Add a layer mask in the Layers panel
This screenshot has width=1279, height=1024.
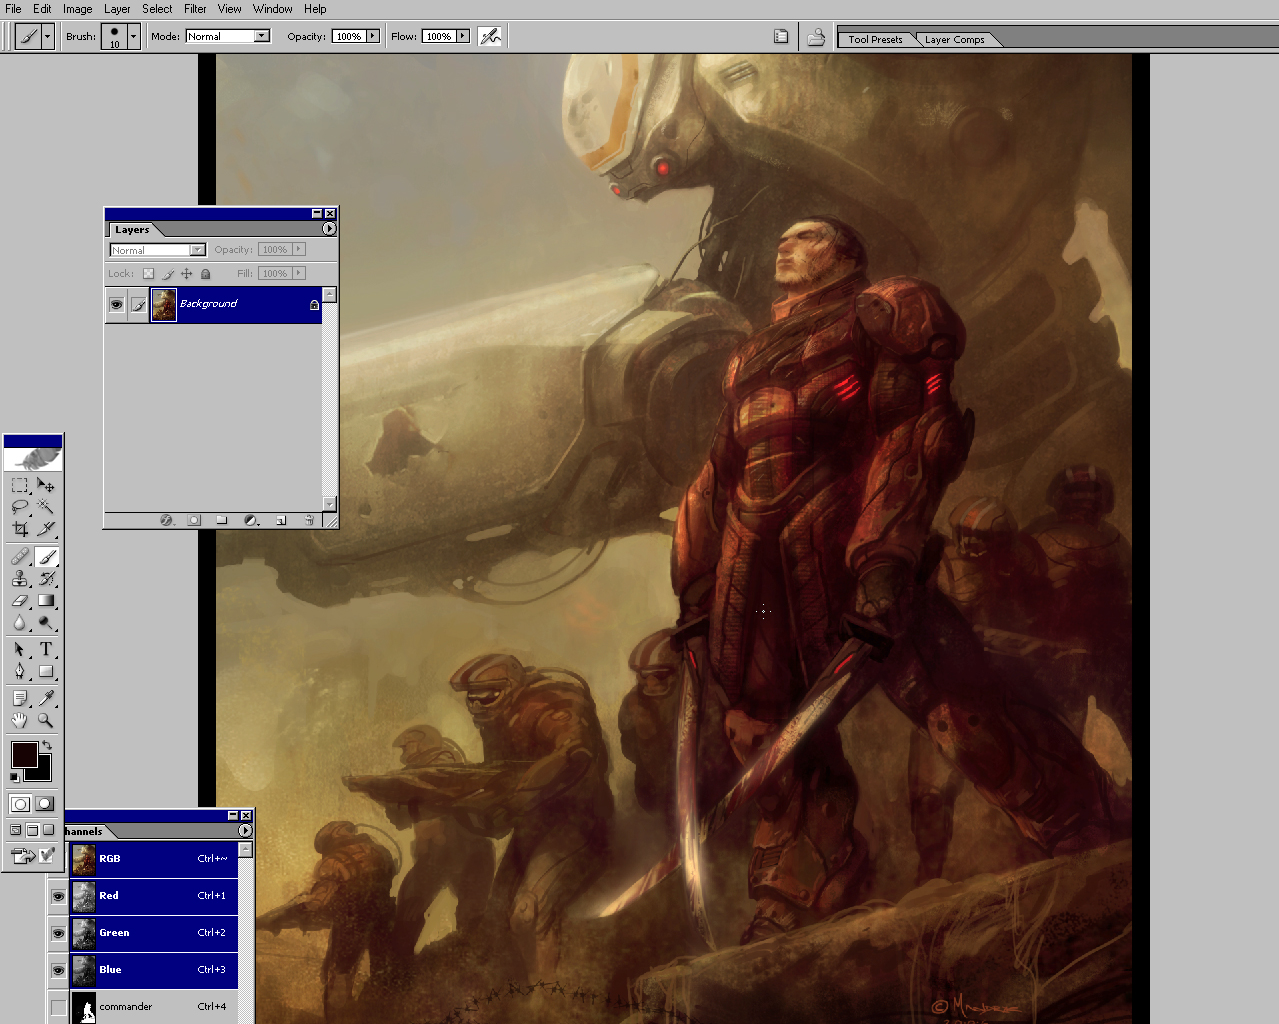pos(194,520)
